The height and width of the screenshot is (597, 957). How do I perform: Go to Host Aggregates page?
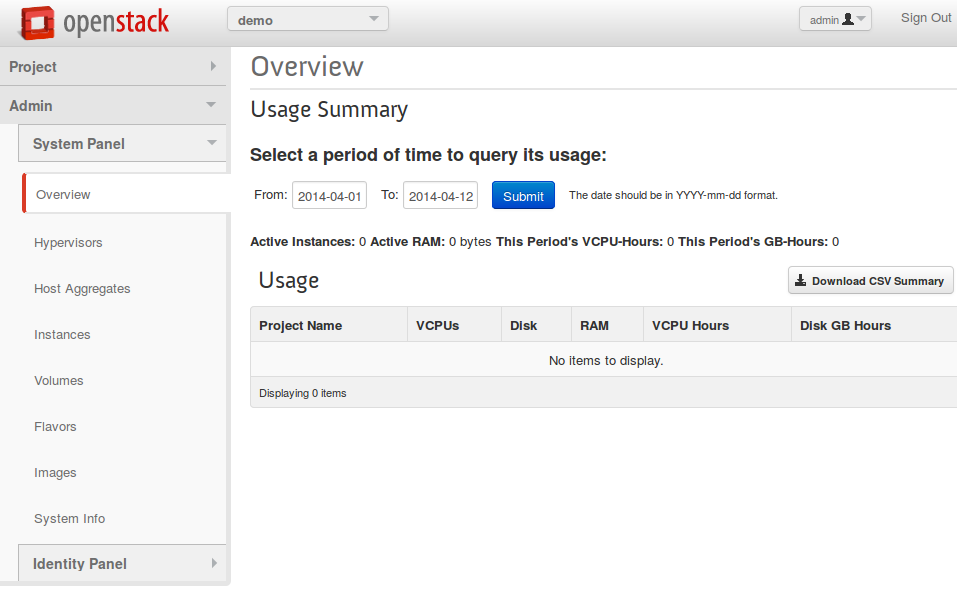click(x=82, y=289)
